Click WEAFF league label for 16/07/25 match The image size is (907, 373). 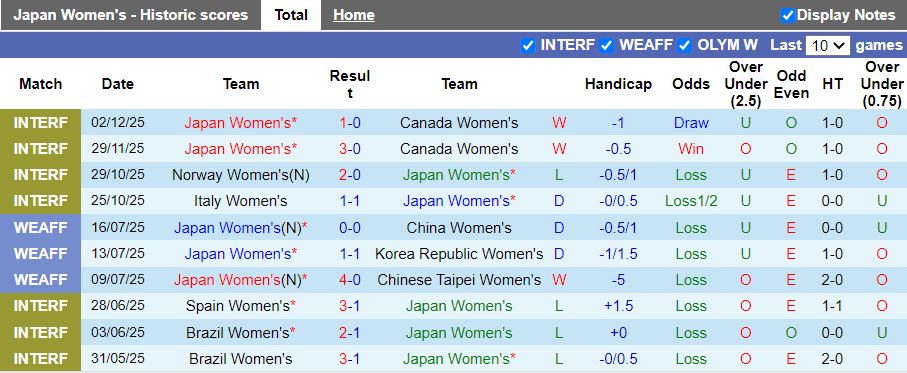pyautogui.click(x=40, y=228)
